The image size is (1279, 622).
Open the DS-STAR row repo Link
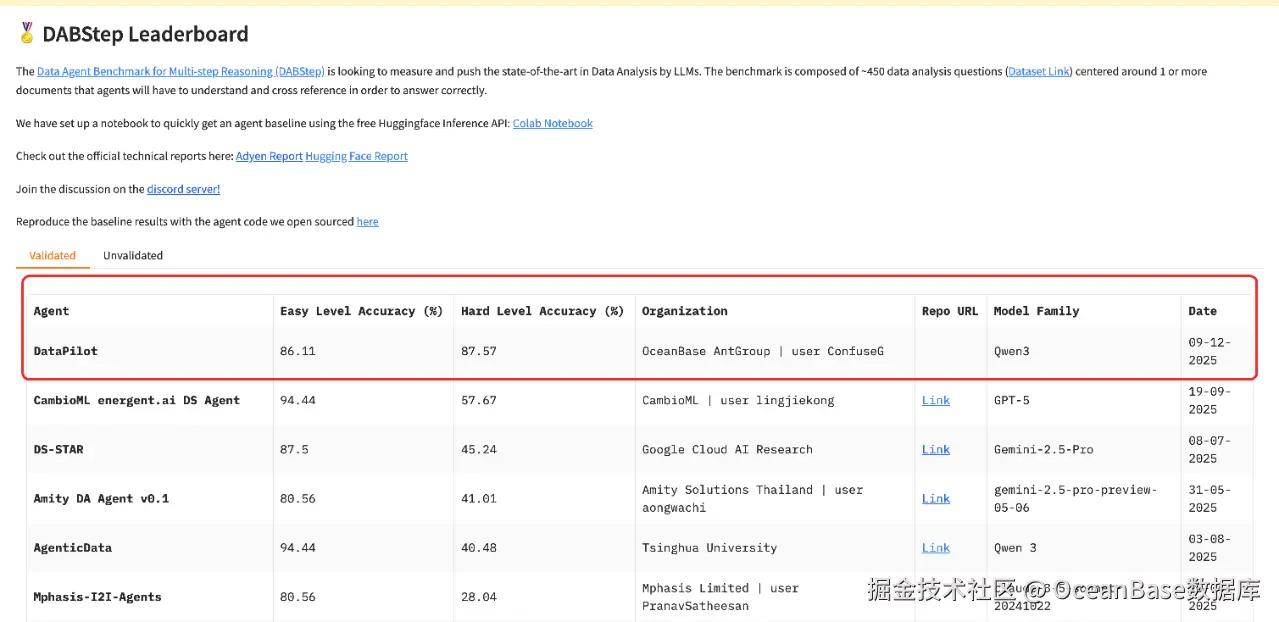pyautogui.click(x=936, y=449)
